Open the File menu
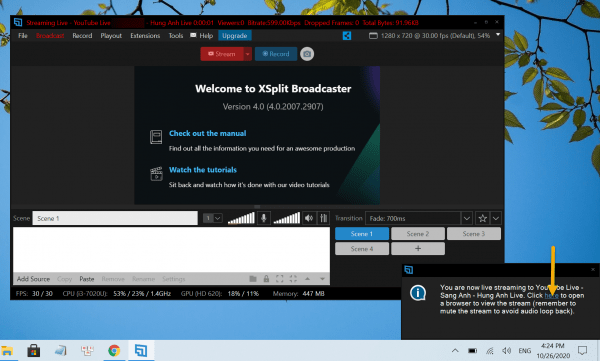 click(23, 36)
